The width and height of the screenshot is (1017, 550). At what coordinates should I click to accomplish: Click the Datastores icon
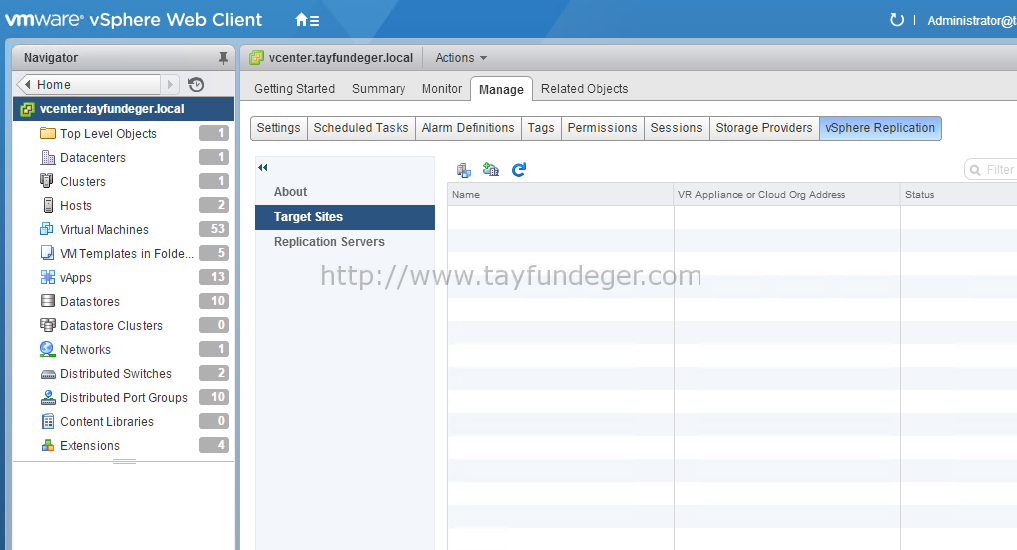pyautogui.click(x=47, y=301)
